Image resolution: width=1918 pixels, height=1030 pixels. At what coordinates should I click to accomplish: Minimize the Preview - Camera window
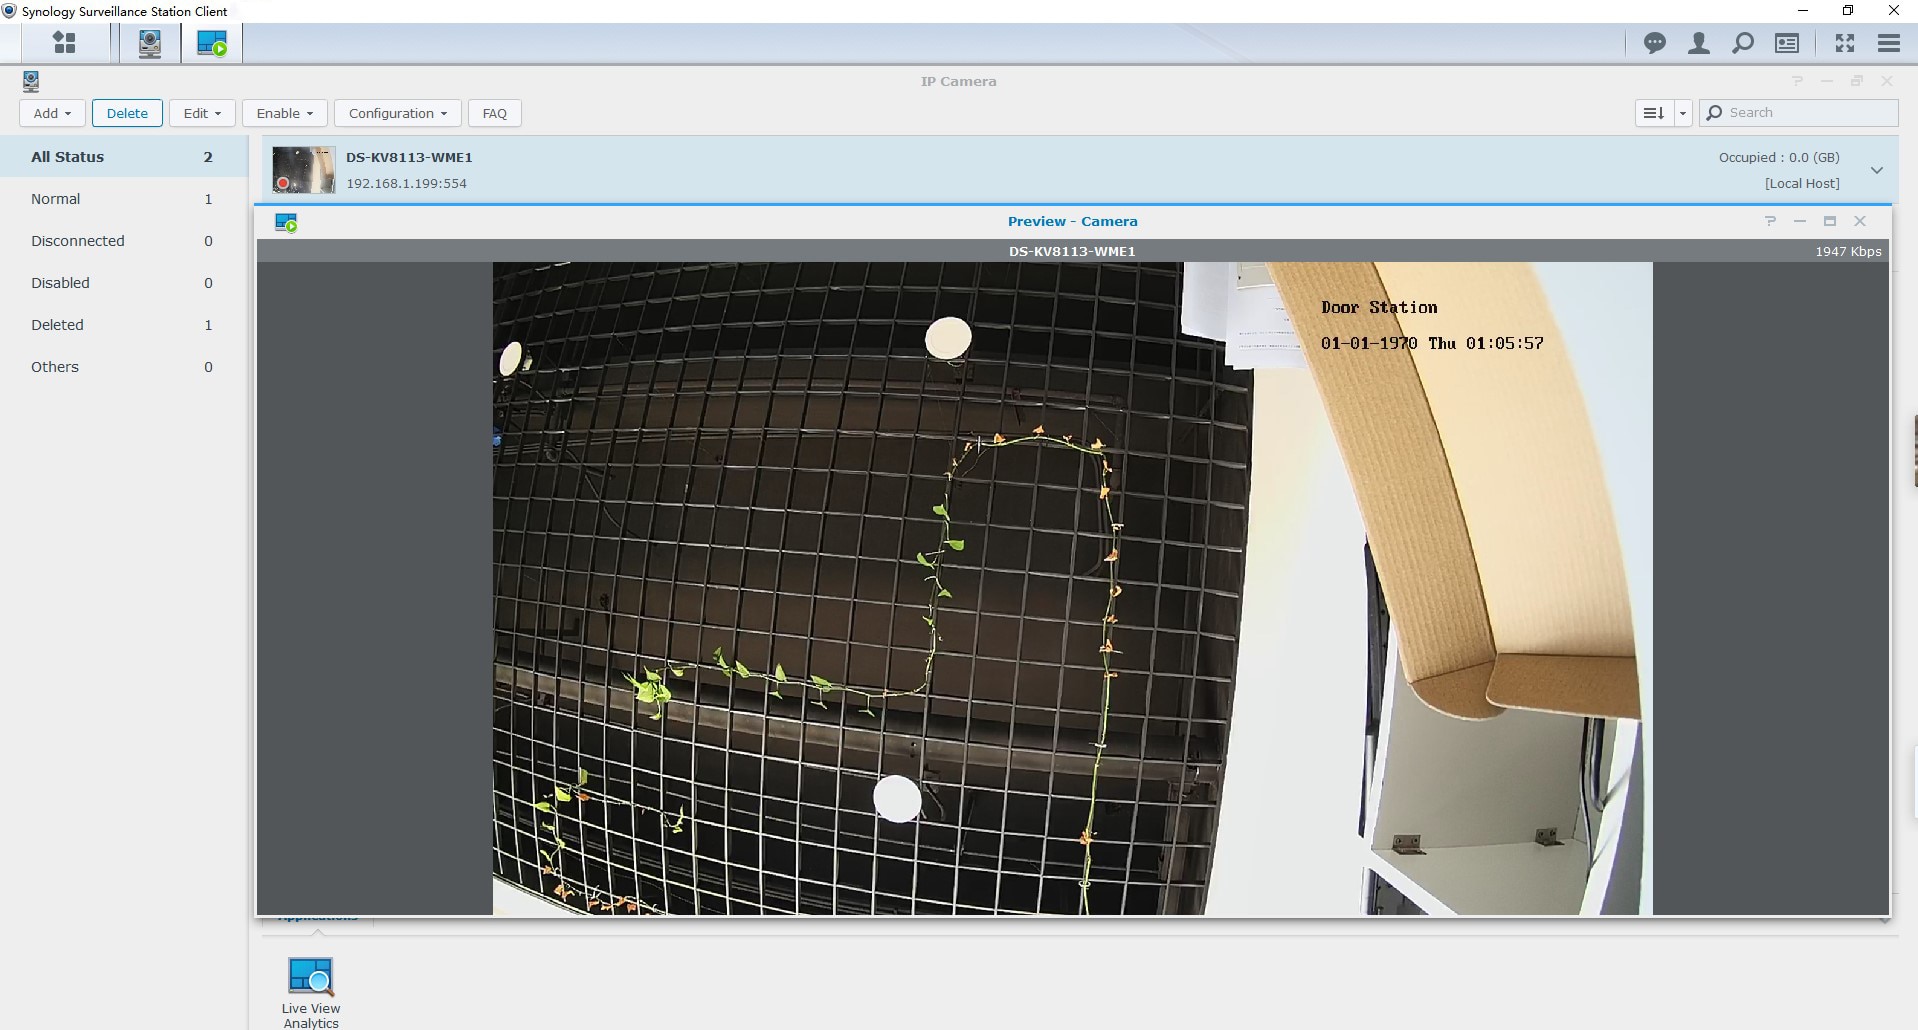[x=1800, y=221]
